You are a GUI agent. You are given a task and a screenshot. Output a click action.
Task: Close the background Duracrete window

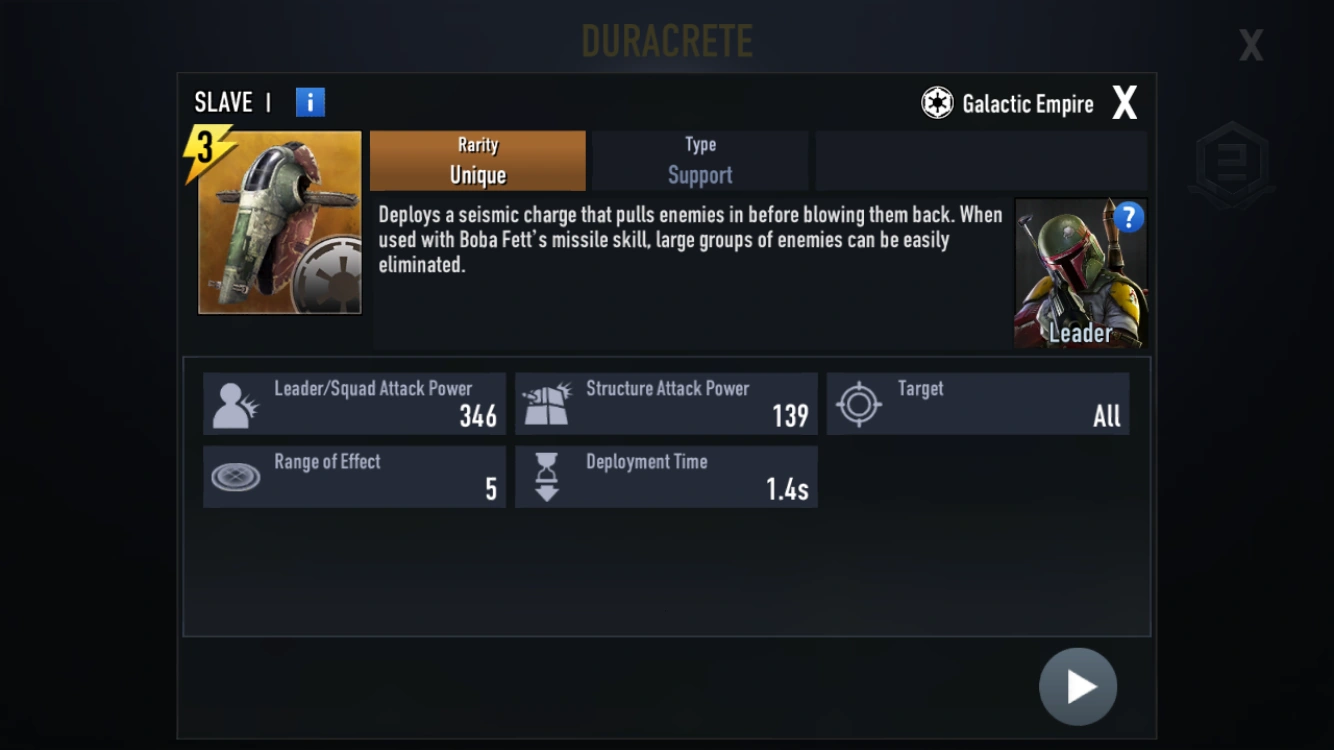click(1251, 45)
